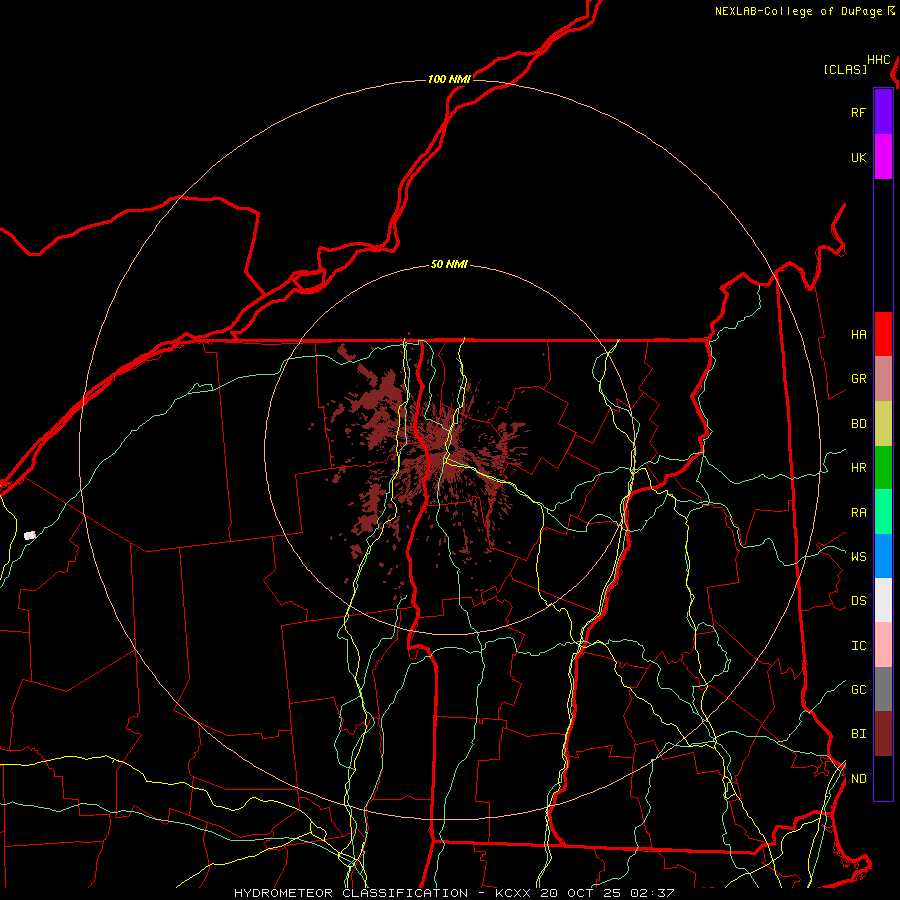Click the GC legend label
The height and width of the screenshot is (900, 900).
coord(858,689)
